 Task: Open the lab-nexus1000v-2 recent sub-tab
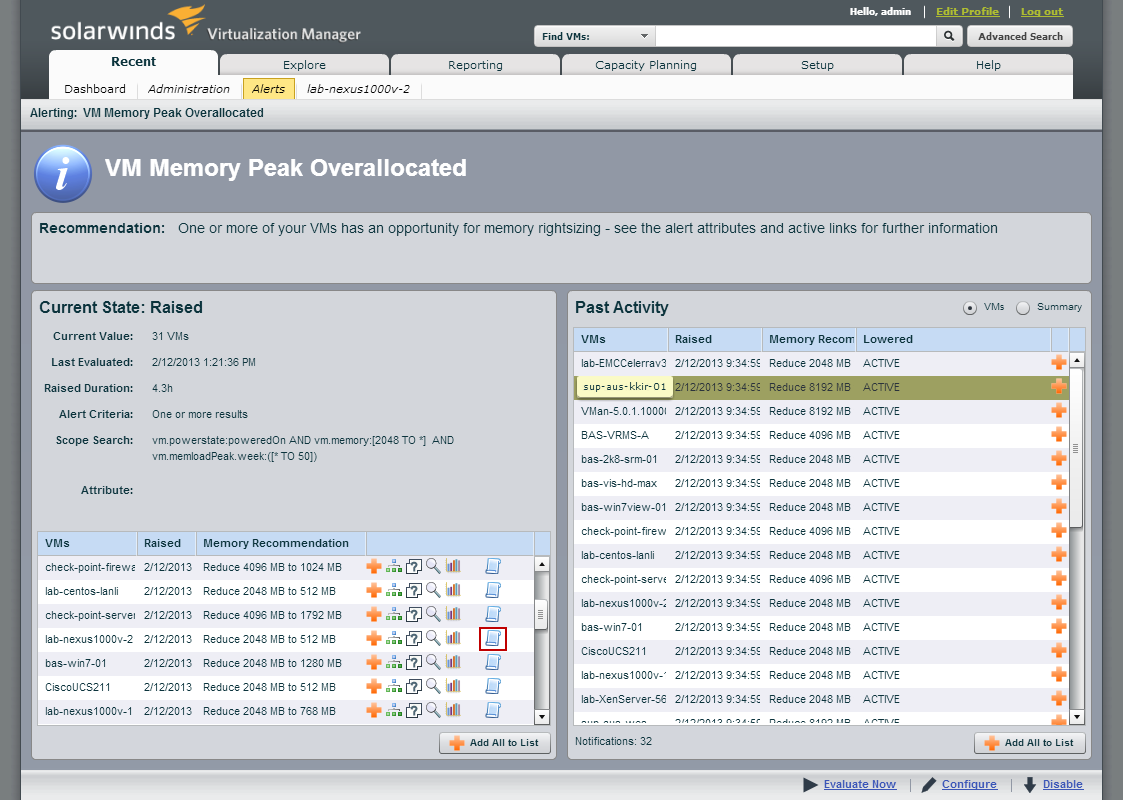tap(358, 89)
